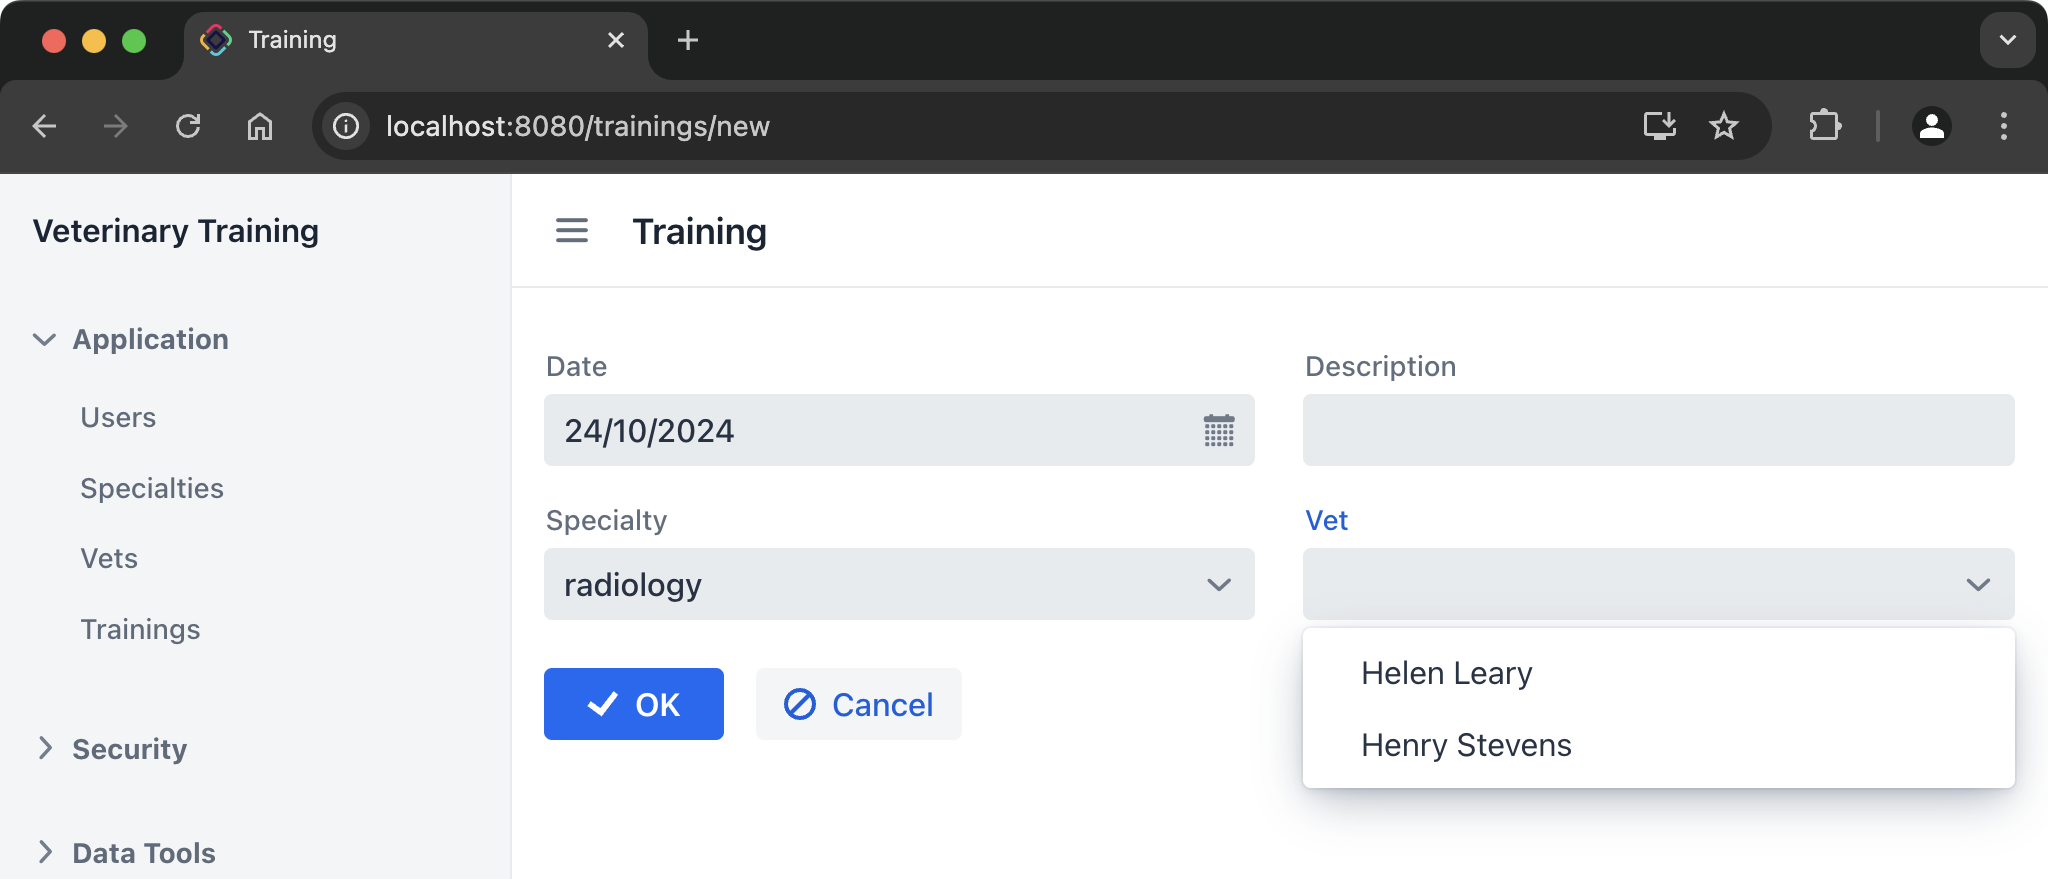Open the browser profile icon
This screenshot has width=2048, height=879.
(1930, 126)
